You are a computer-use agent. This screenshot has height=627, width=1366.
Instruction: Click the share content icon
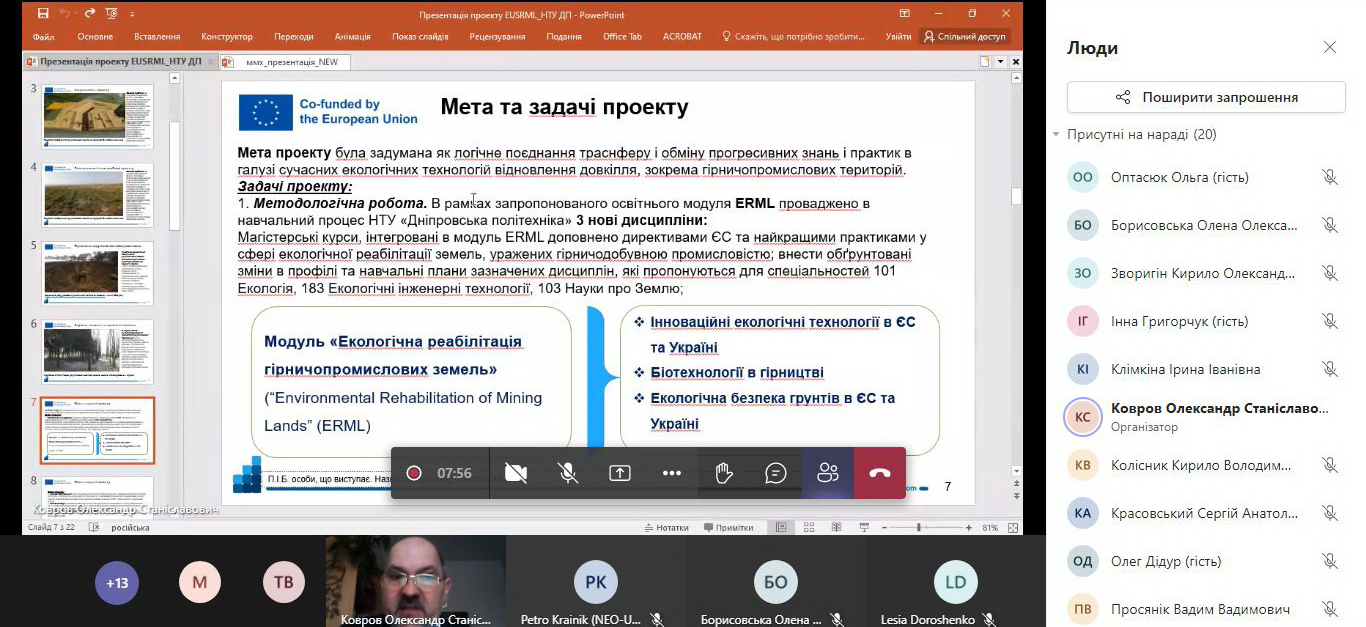[620, 473]
